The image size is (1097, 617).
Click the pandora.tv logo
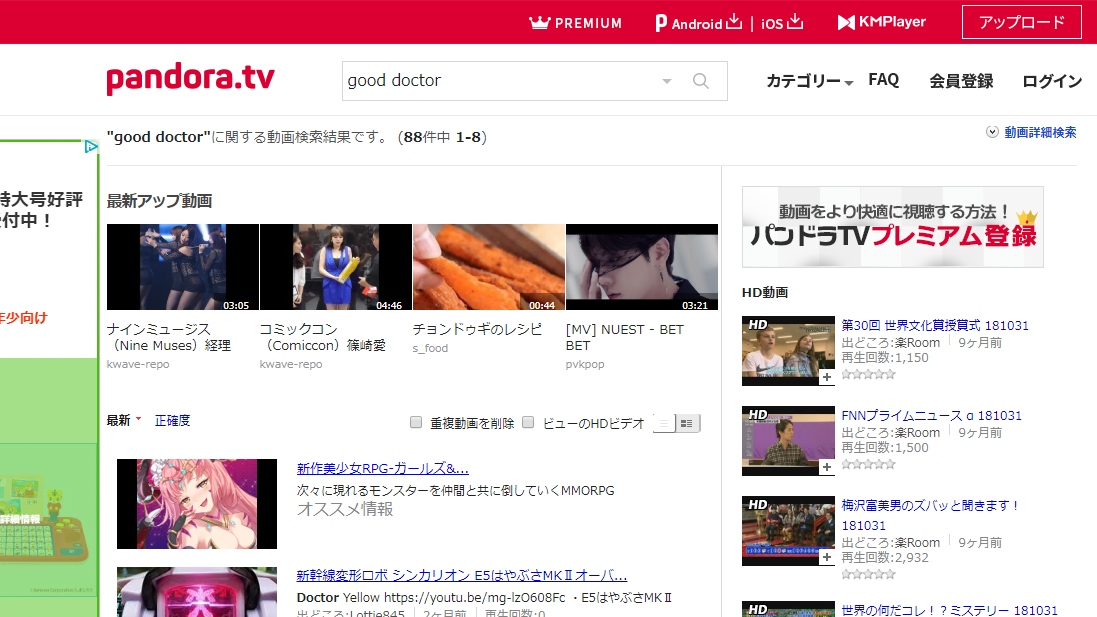(190, 78)
